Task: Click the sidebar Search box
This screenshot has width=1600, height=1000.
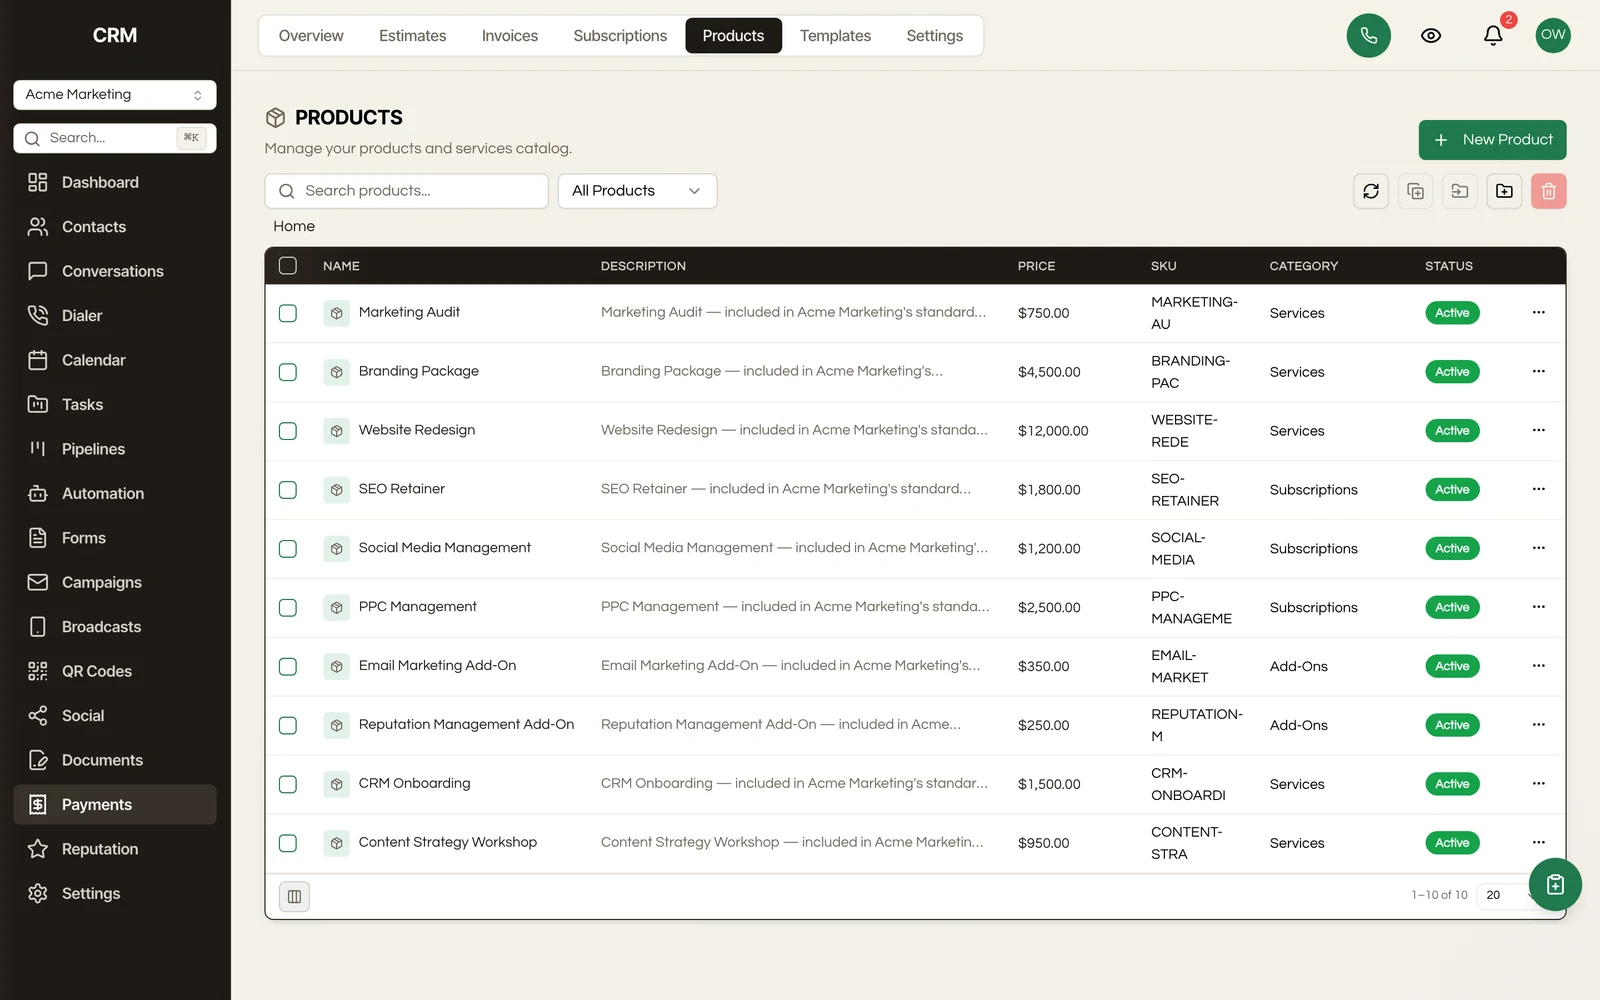Action: tap(115, 138)
